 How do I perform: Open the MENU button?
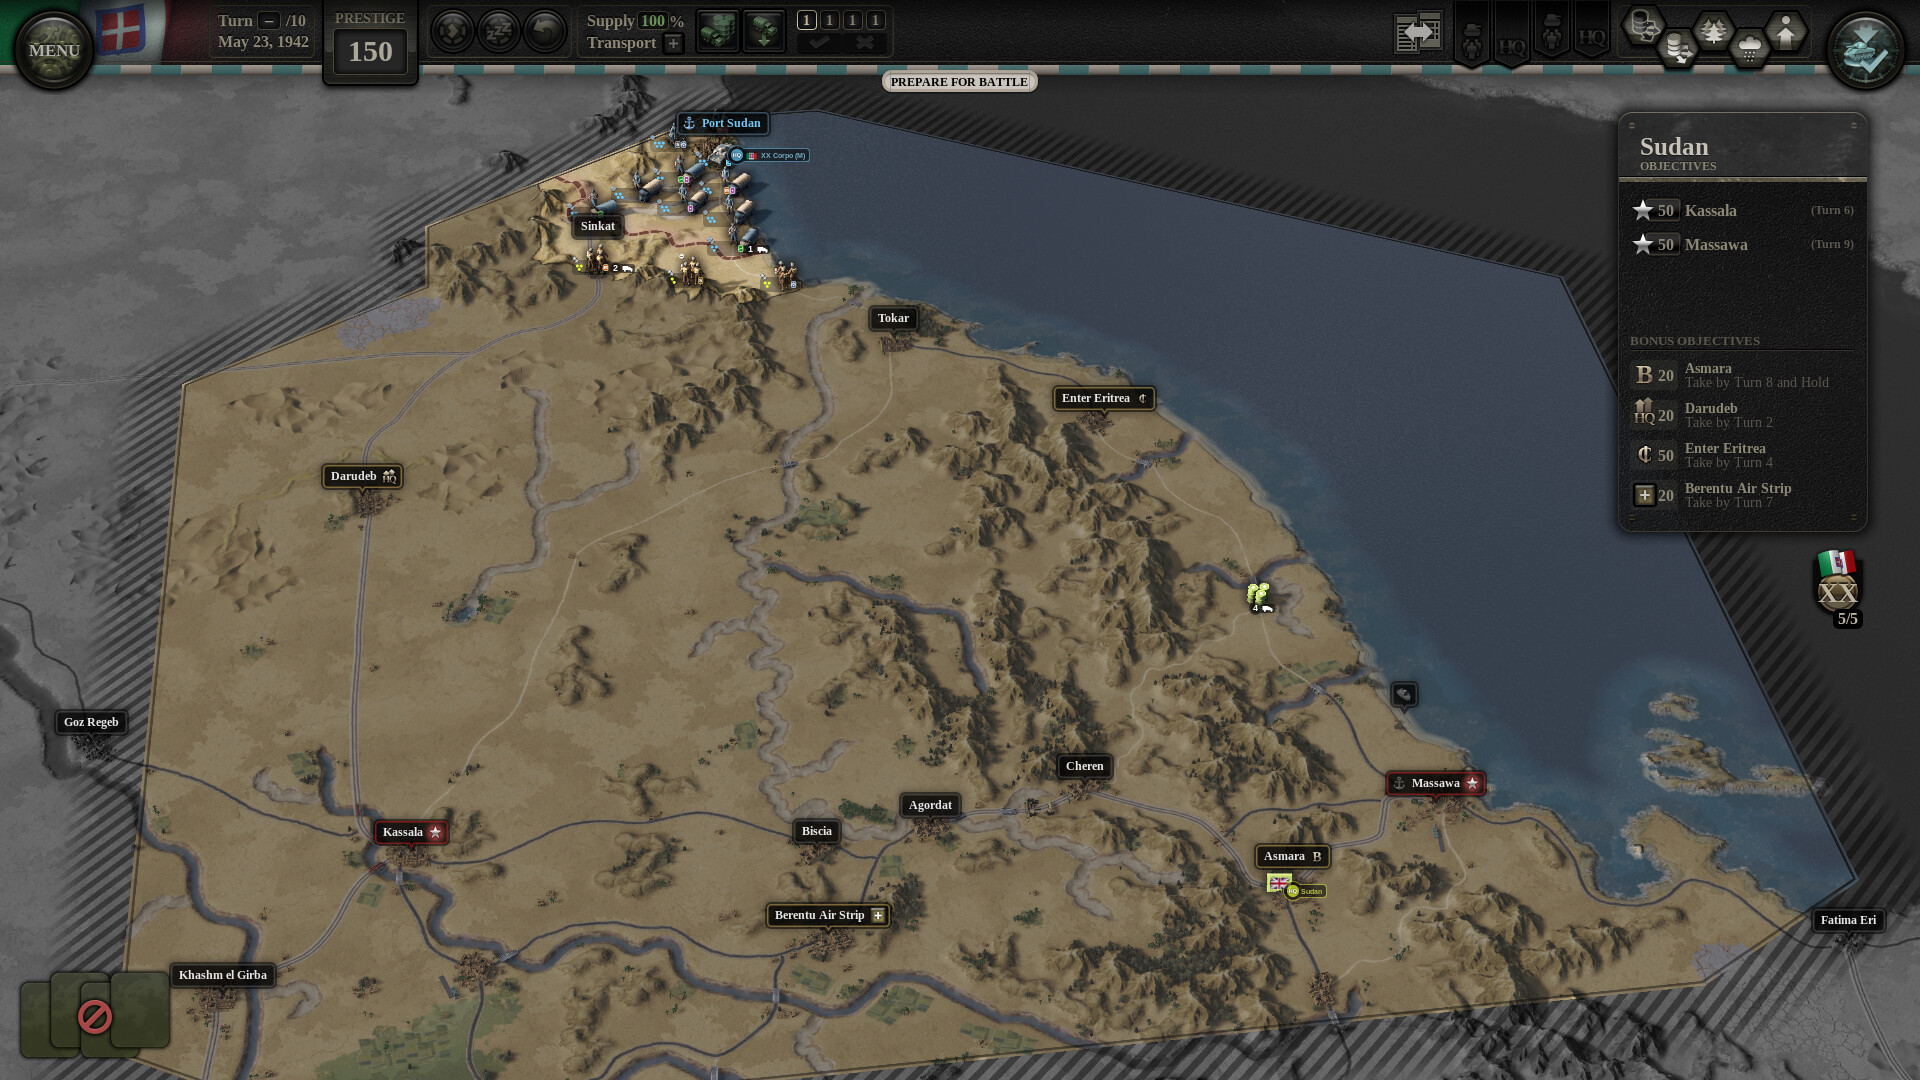53,45
